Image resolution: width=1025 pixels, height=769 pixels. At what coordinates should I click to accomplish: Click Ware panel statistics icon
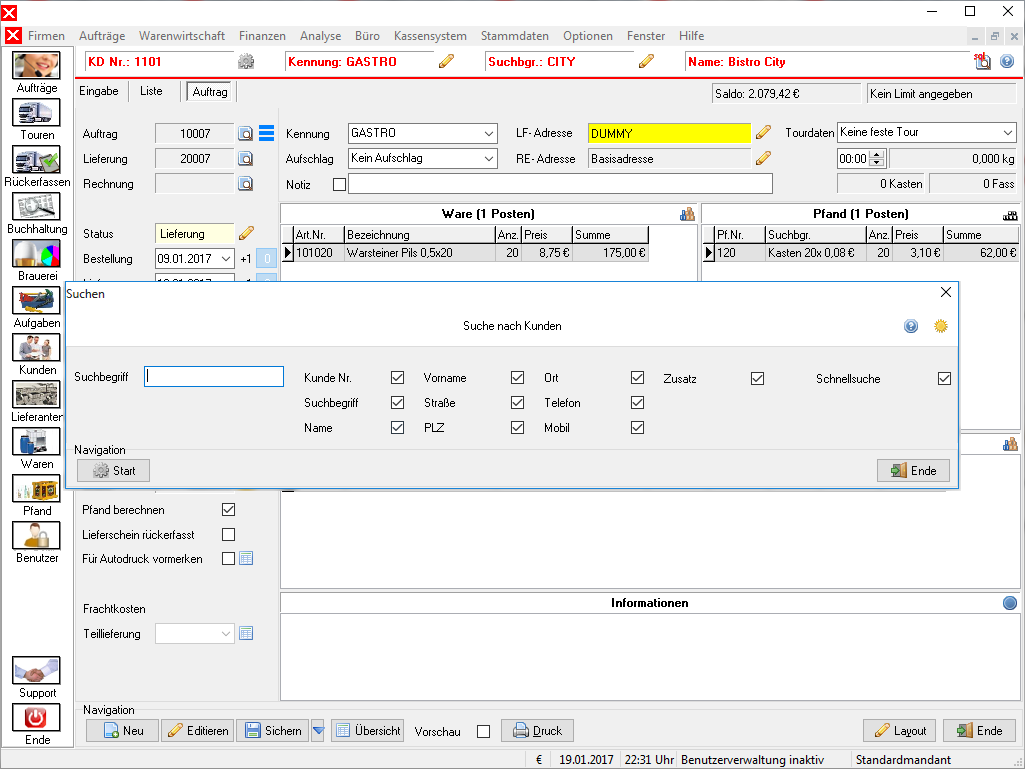click(687, 214)
